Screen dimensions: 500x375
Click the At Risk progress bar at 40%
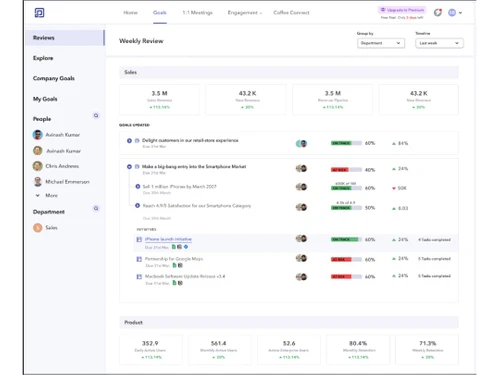tap(346, 170)
